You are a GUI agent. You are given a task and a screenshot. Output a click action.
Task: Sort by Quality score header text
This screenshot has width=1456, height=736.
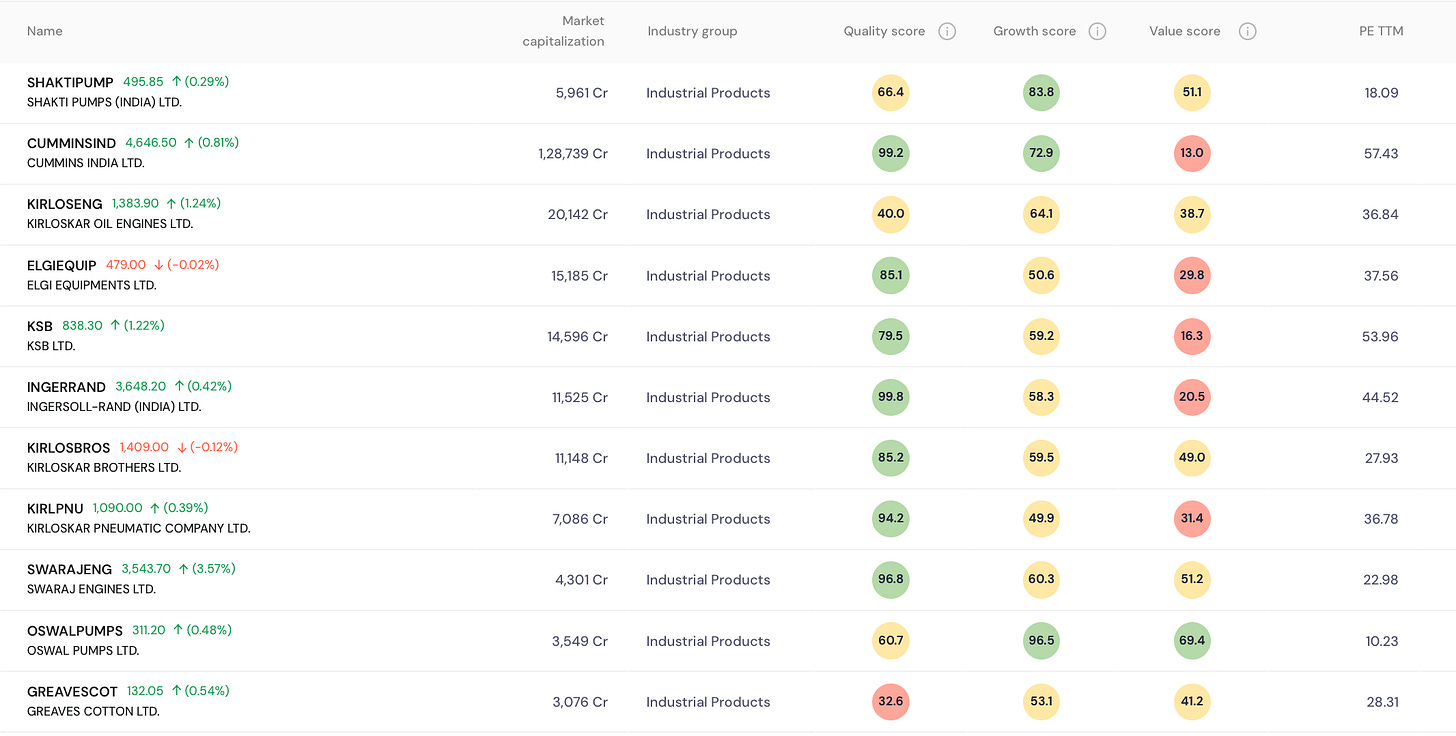(884, 31)
